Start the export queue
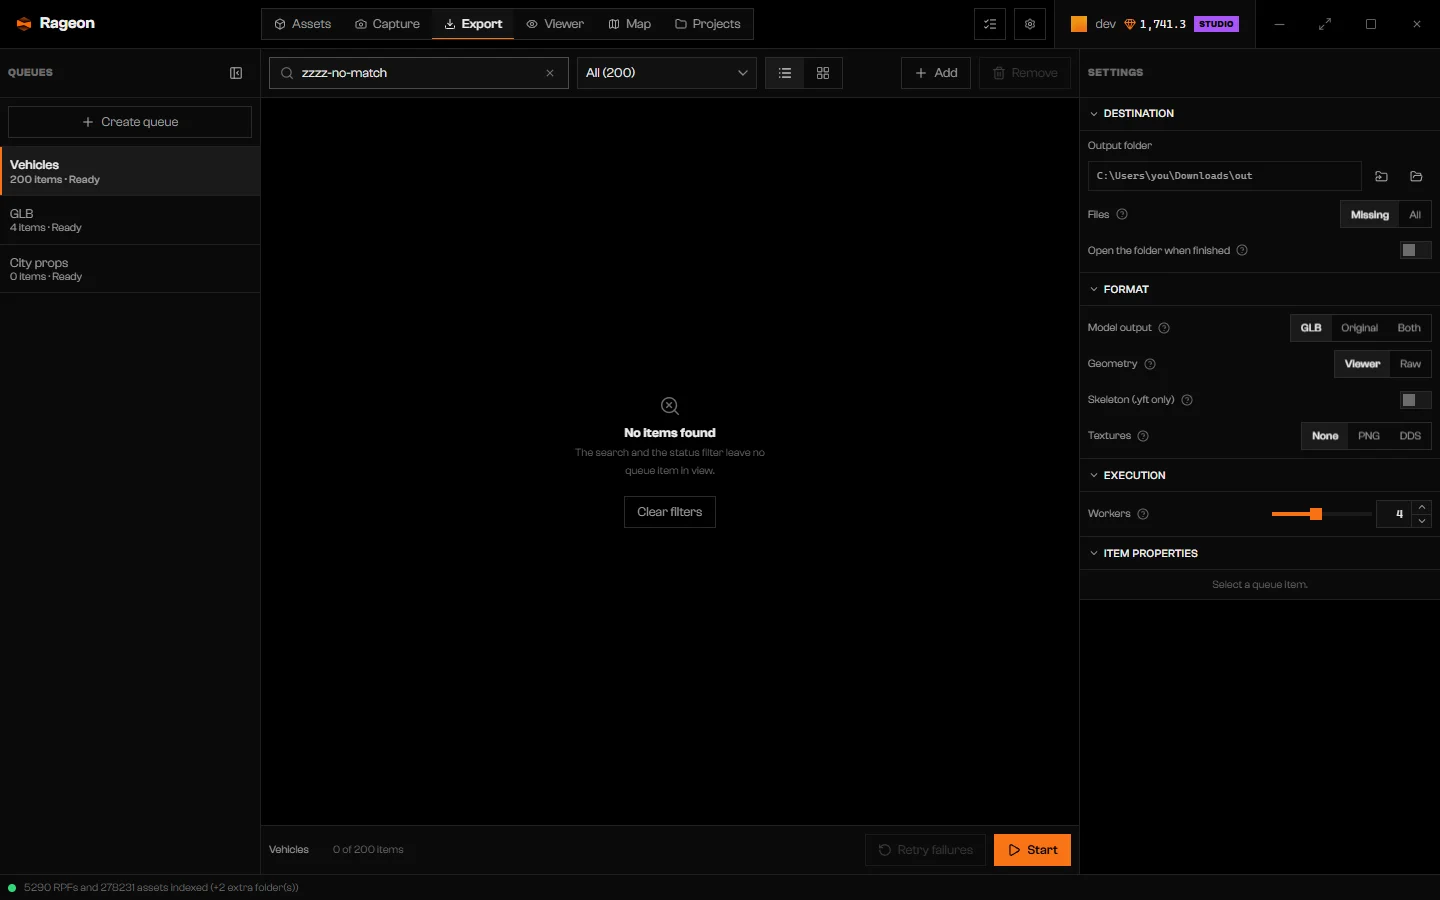The image size is (1440, 900). click(1032, 850)
